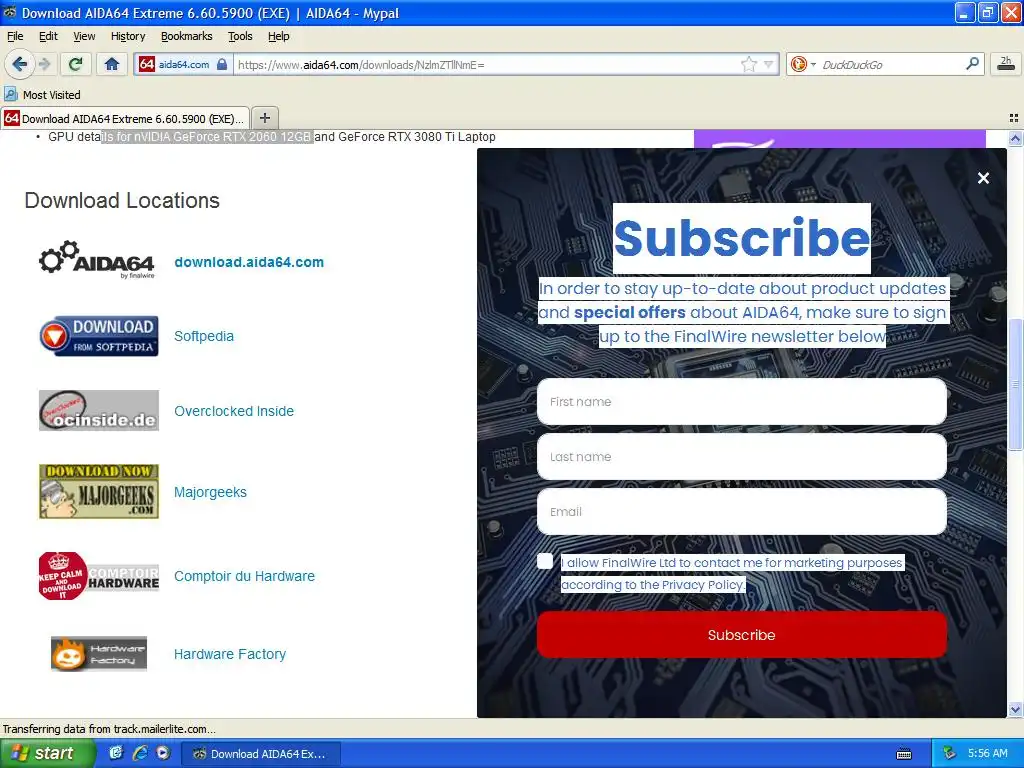Launch Windows Media Player from quick launch
1024x768 pixels.
click(x=163, y=753)
